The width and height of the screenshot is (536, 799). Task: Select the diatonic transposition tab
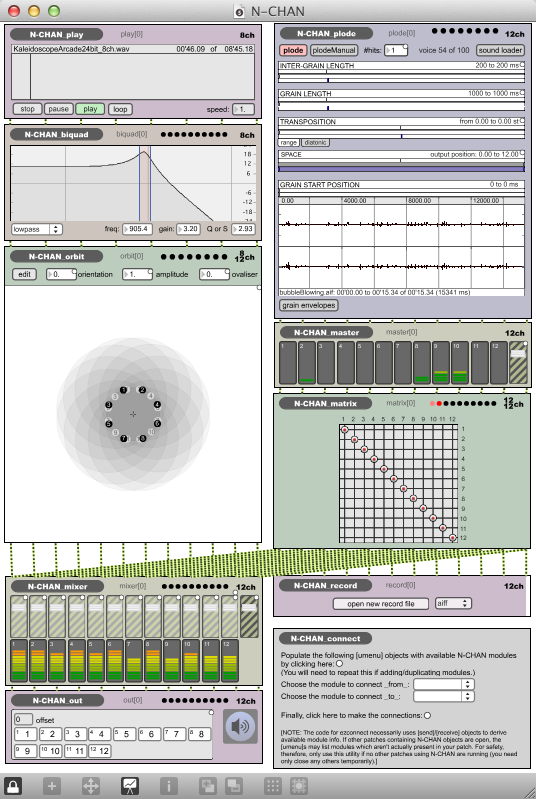point(315,143)
